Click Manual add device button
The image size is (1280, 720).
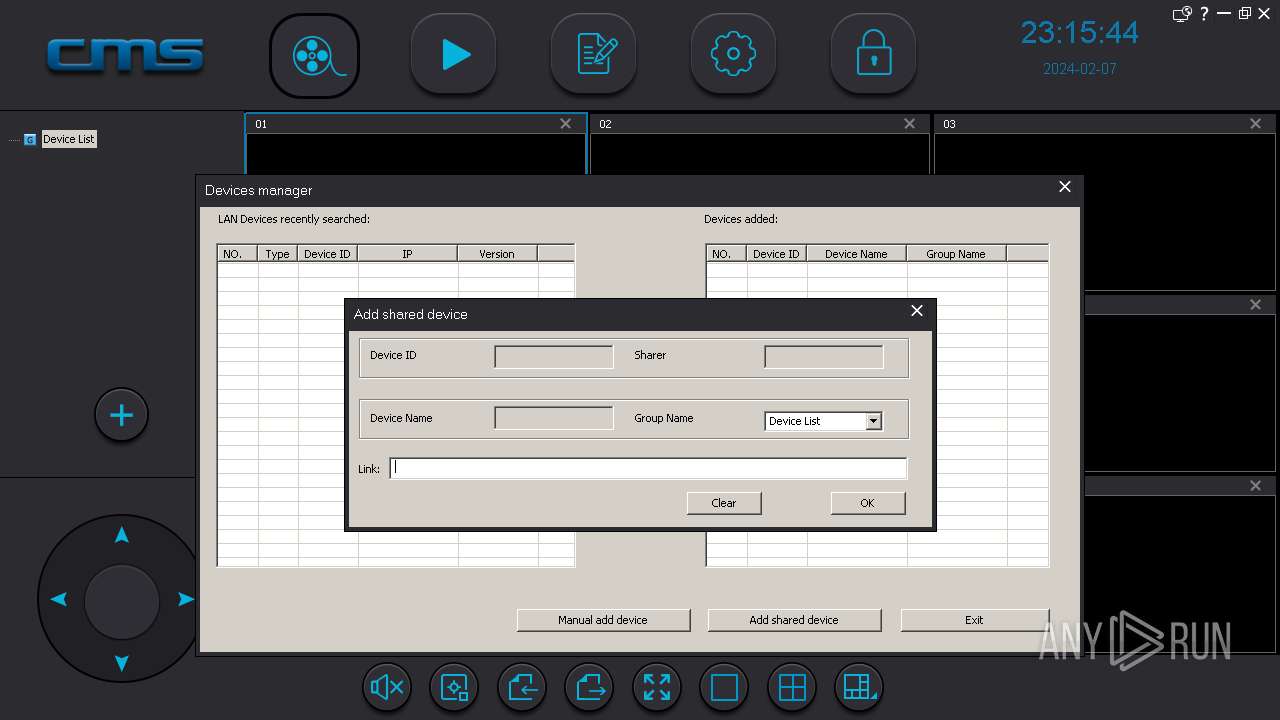[x=603, y=620]
